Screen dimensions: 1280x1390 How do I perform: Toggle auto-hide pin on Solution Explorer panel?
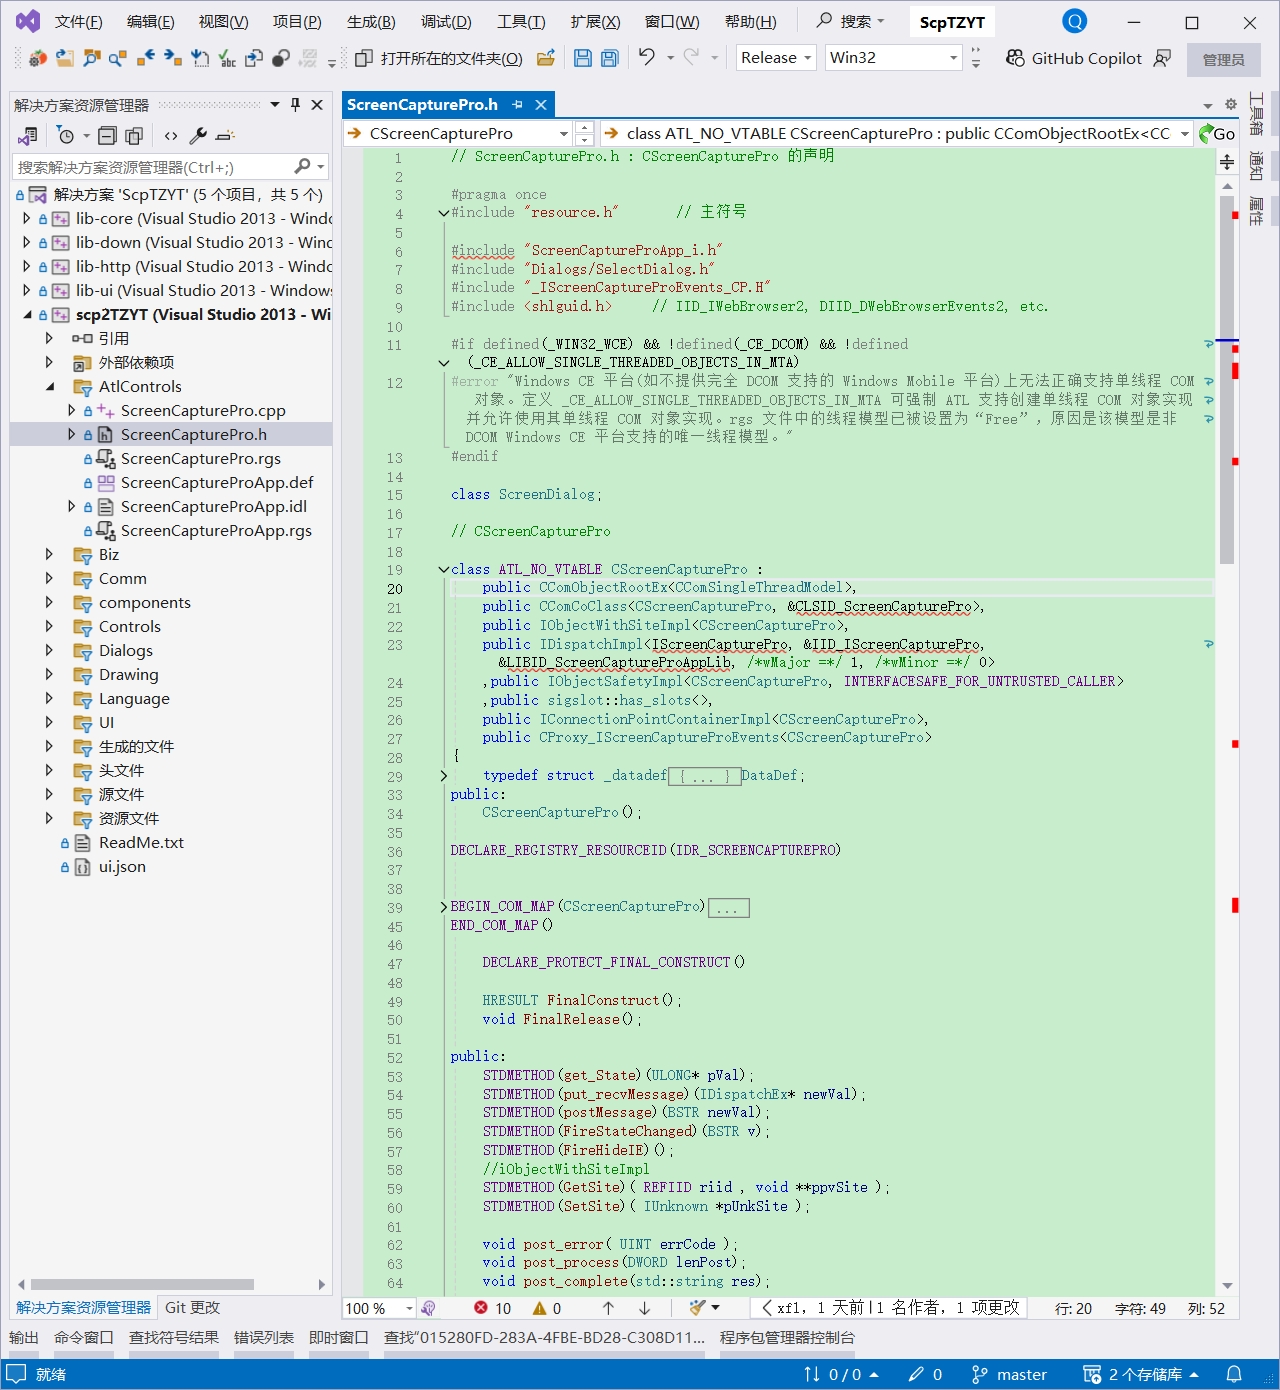point(295,105)
